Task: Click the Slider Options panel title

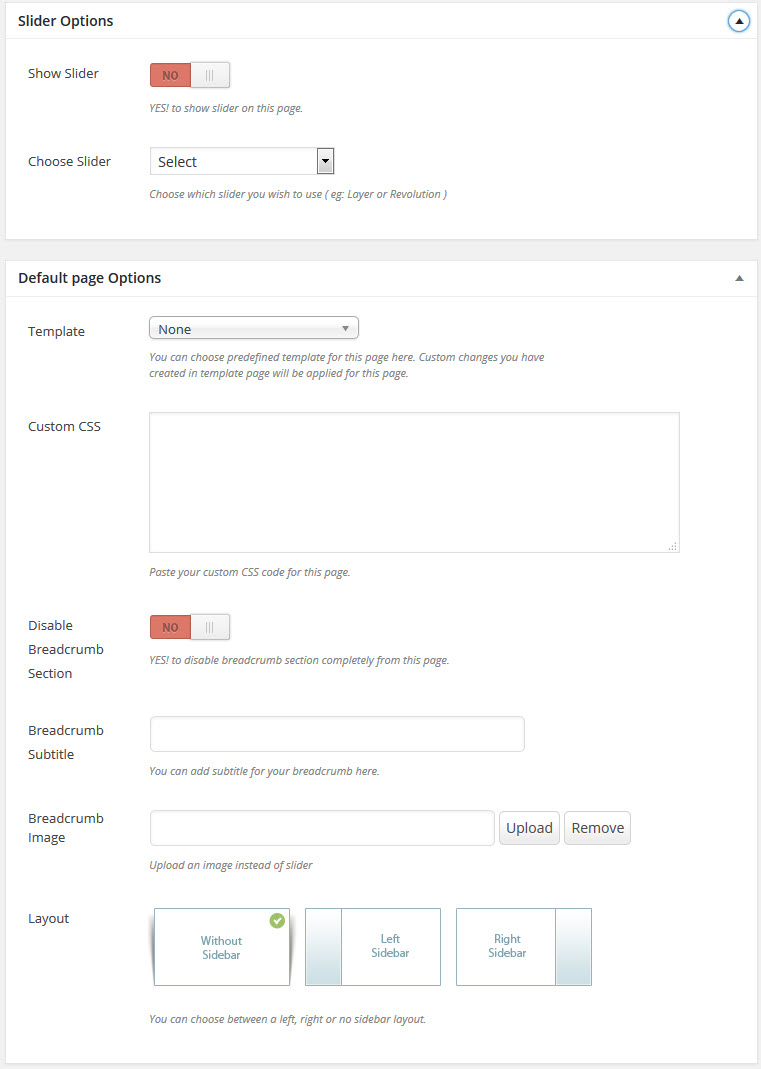Action: 65,21
